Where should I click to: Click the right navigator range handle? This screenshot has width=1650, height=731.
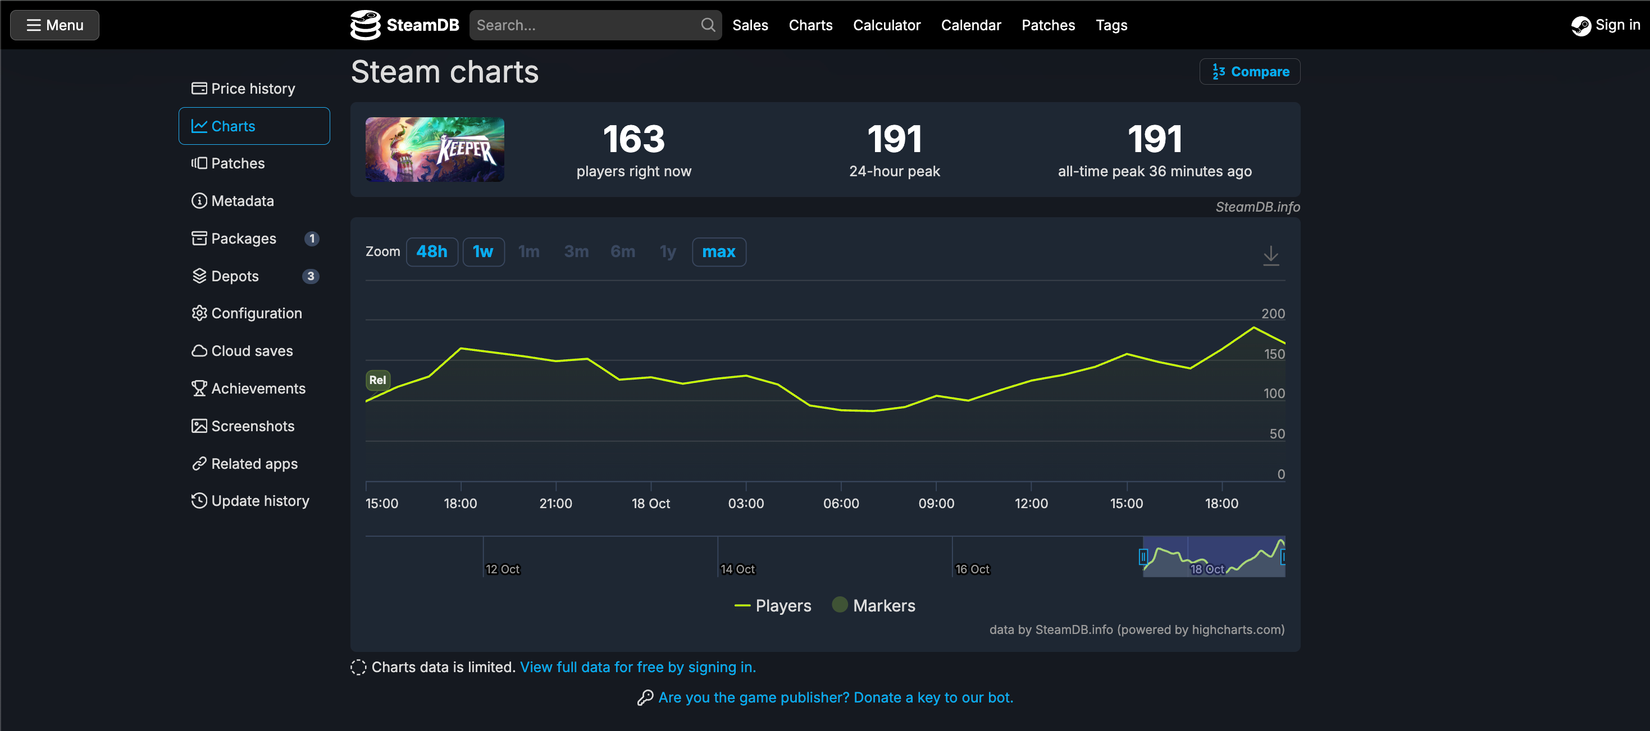(1284, 557)
